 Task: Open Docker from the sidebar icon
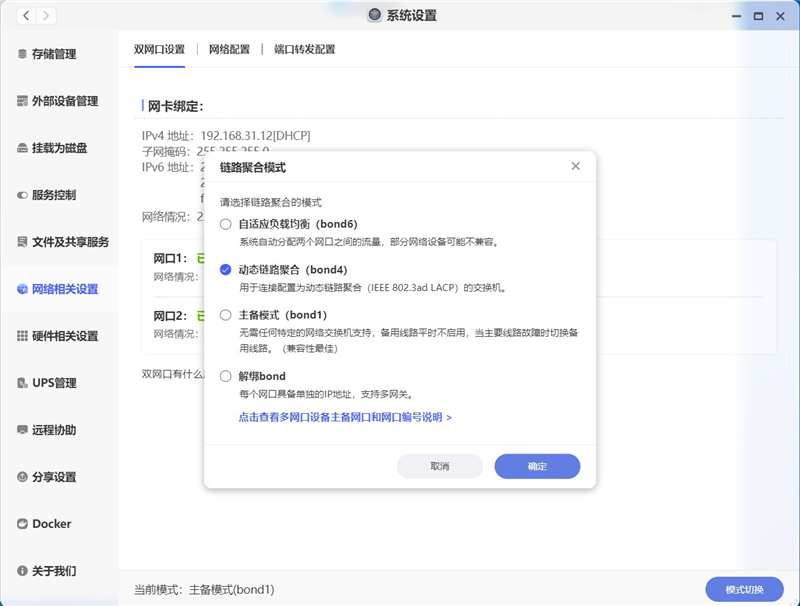click(22, 524)
